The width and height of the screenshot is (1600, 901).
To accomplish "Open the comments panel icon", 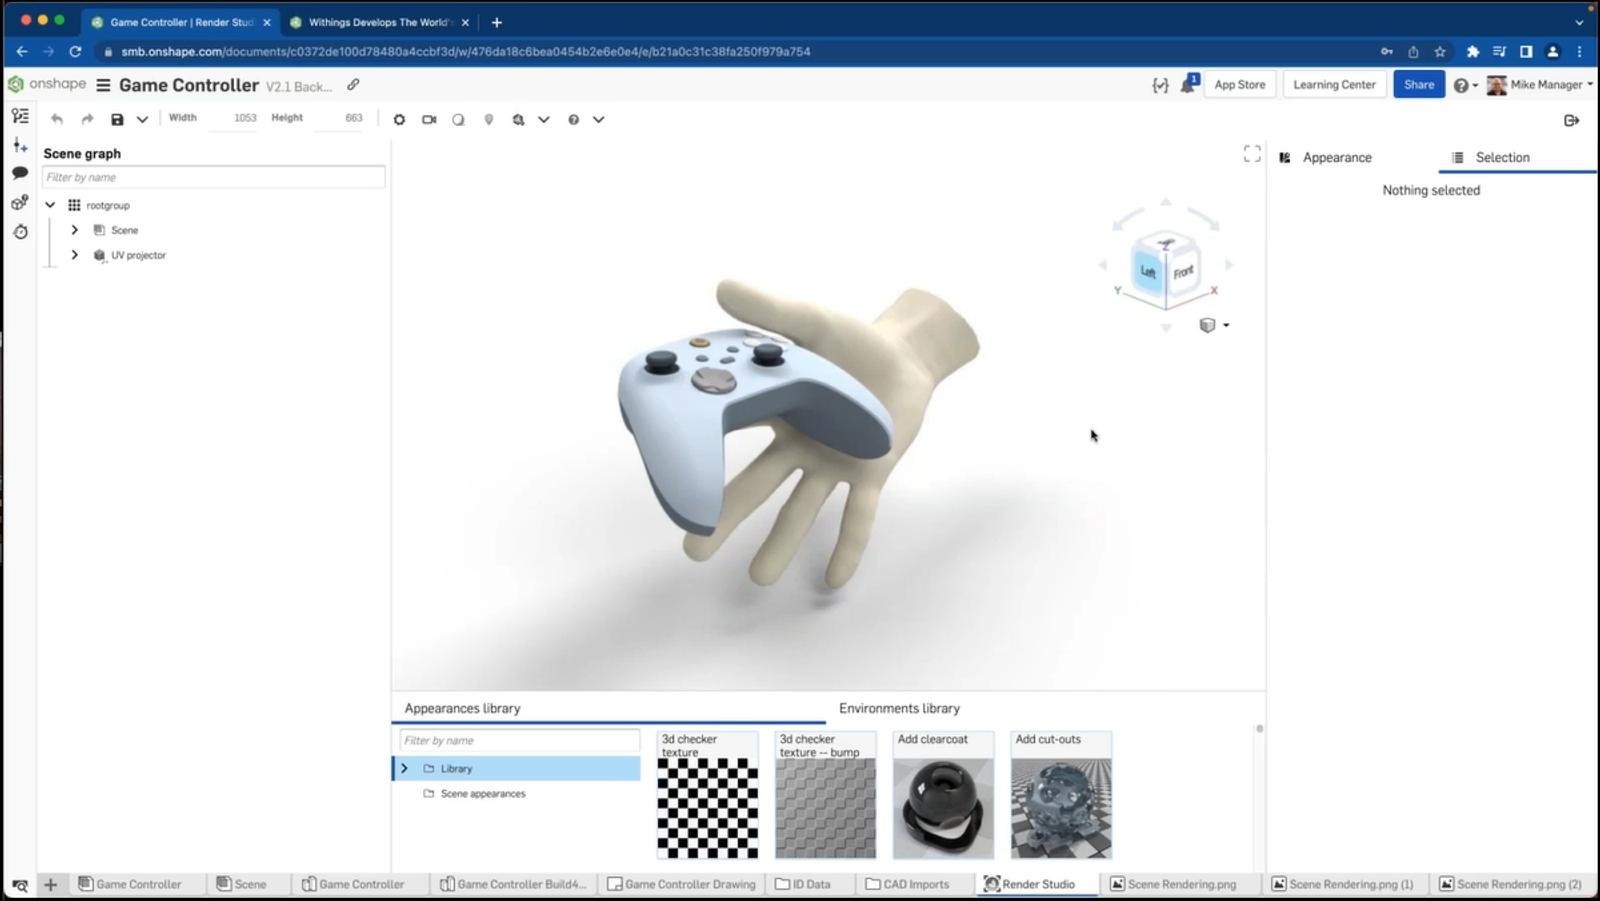I will [20, 172].
